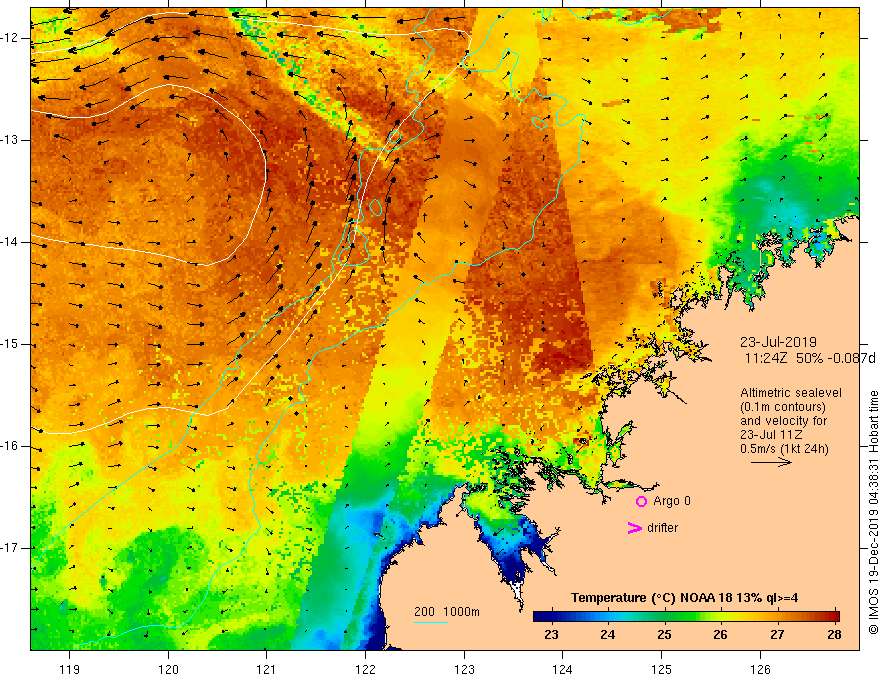The image size is (880, 680).
Task: Click the colorbar label '28'
Action: coord(834,635)
